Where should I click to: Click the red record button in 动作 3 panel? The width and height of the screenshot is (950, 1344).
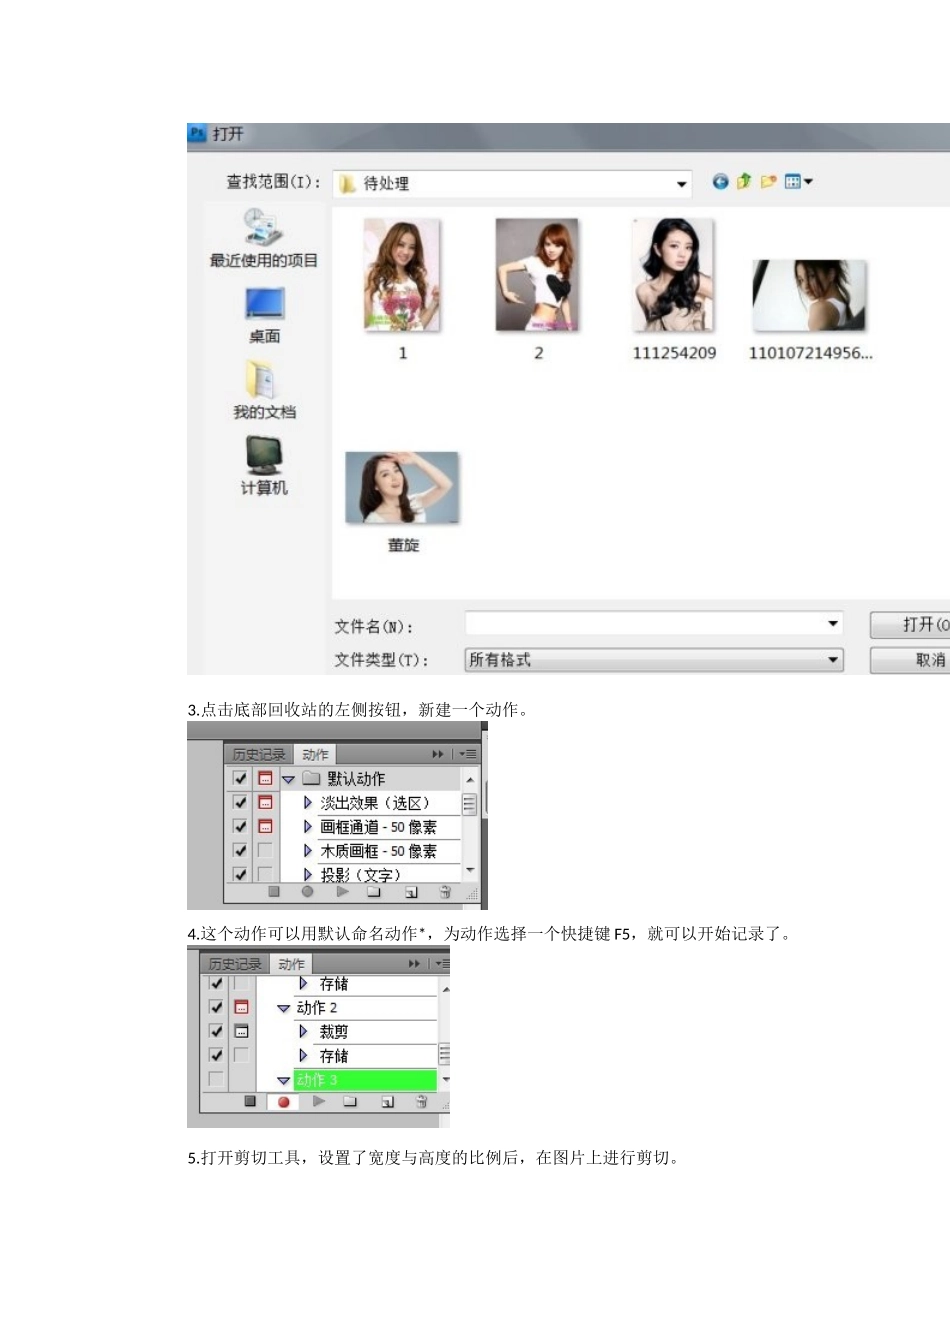pos(283,1102)
